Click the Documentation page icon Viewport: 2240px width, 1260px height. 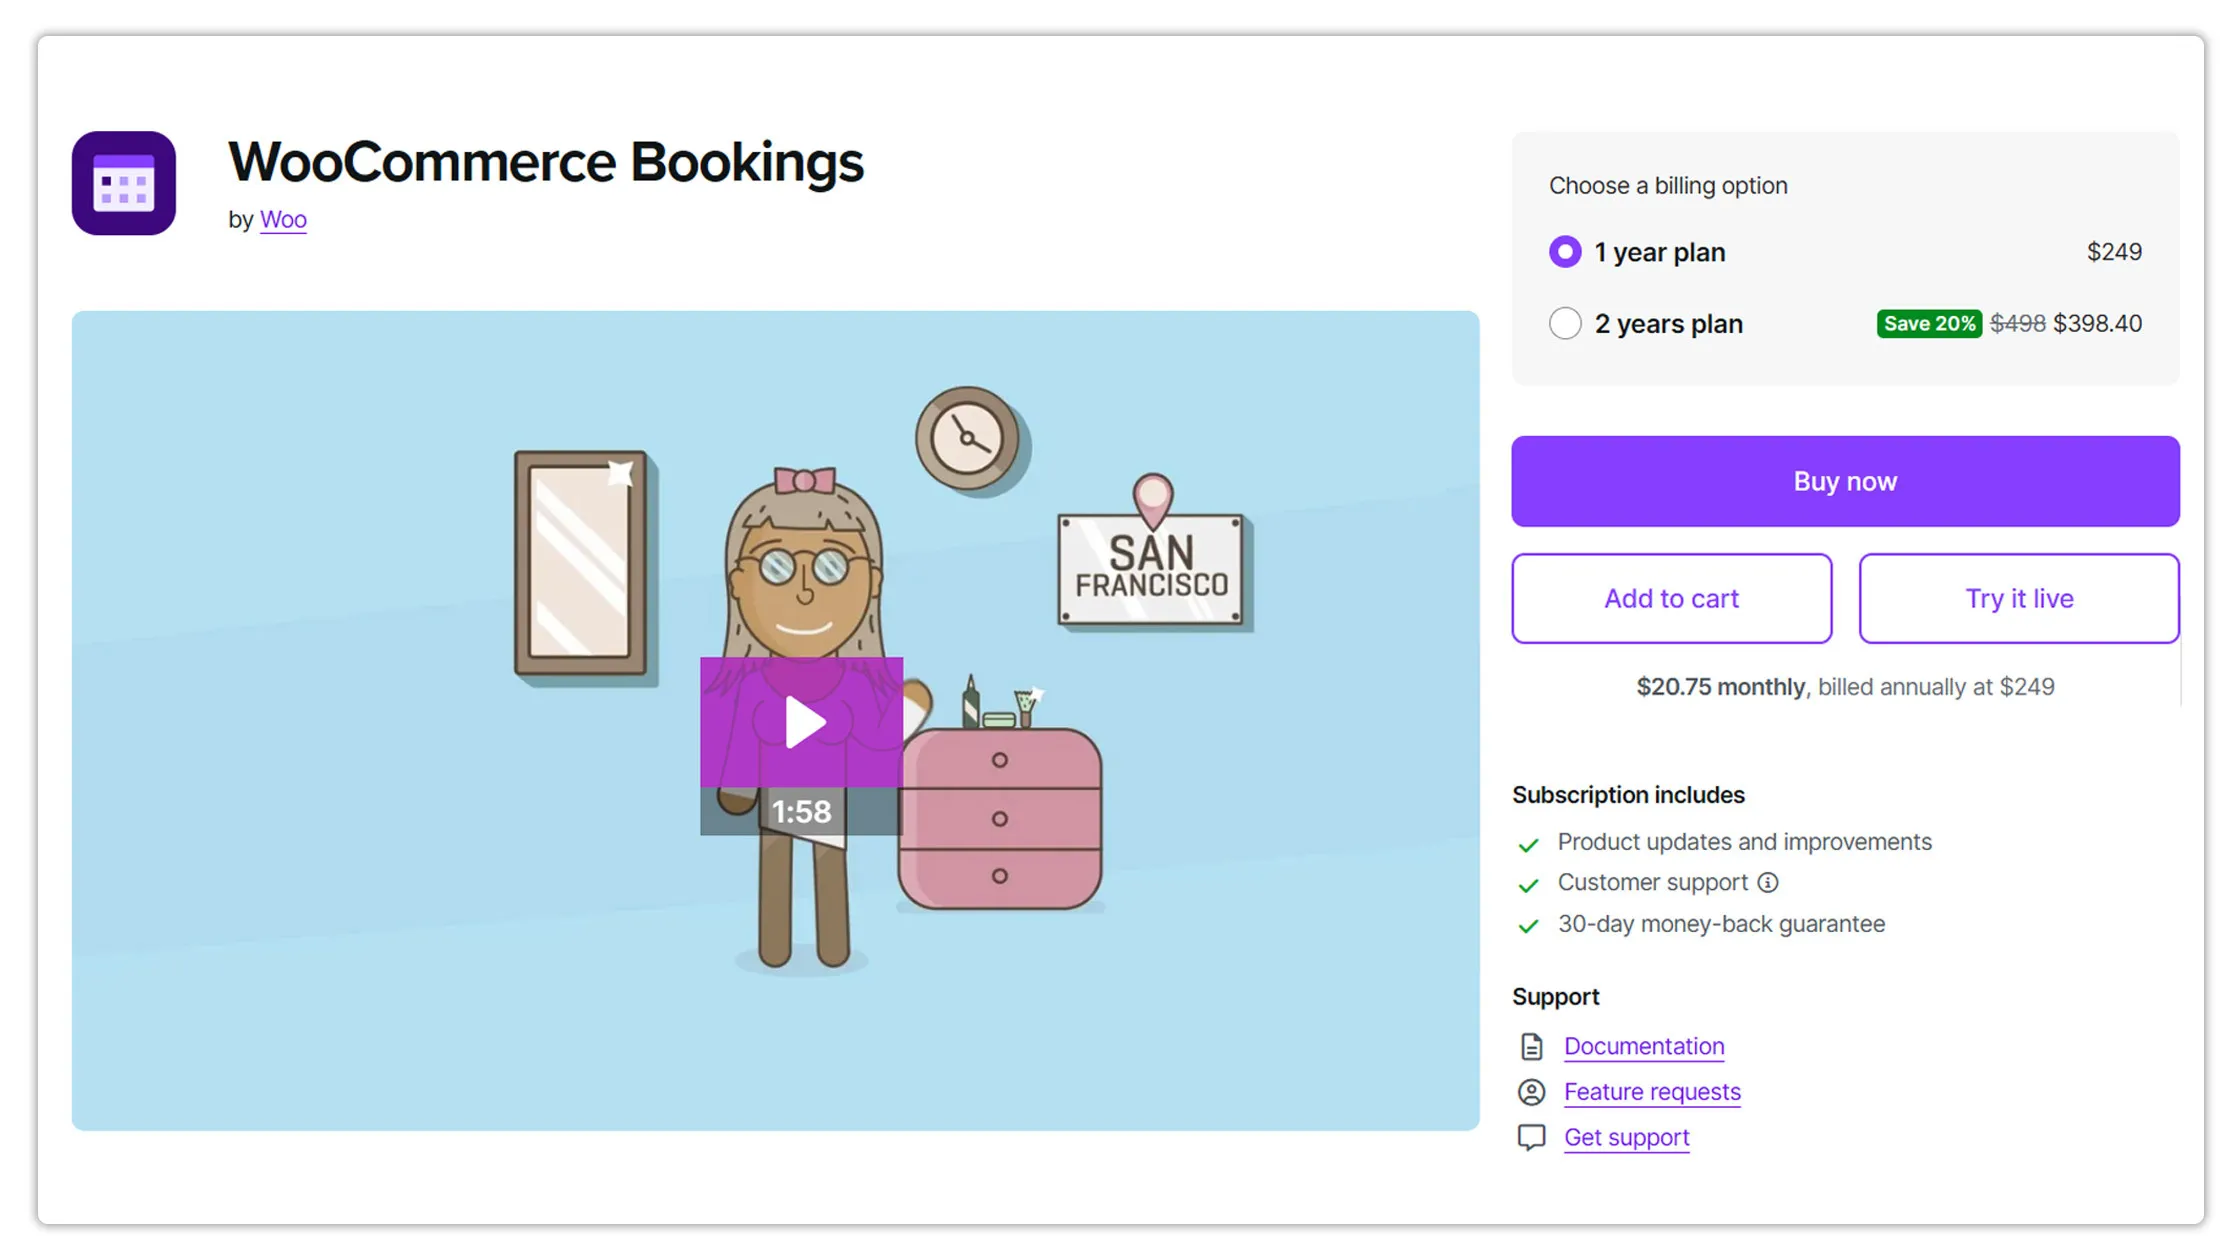click(x=1531, y=1046)
